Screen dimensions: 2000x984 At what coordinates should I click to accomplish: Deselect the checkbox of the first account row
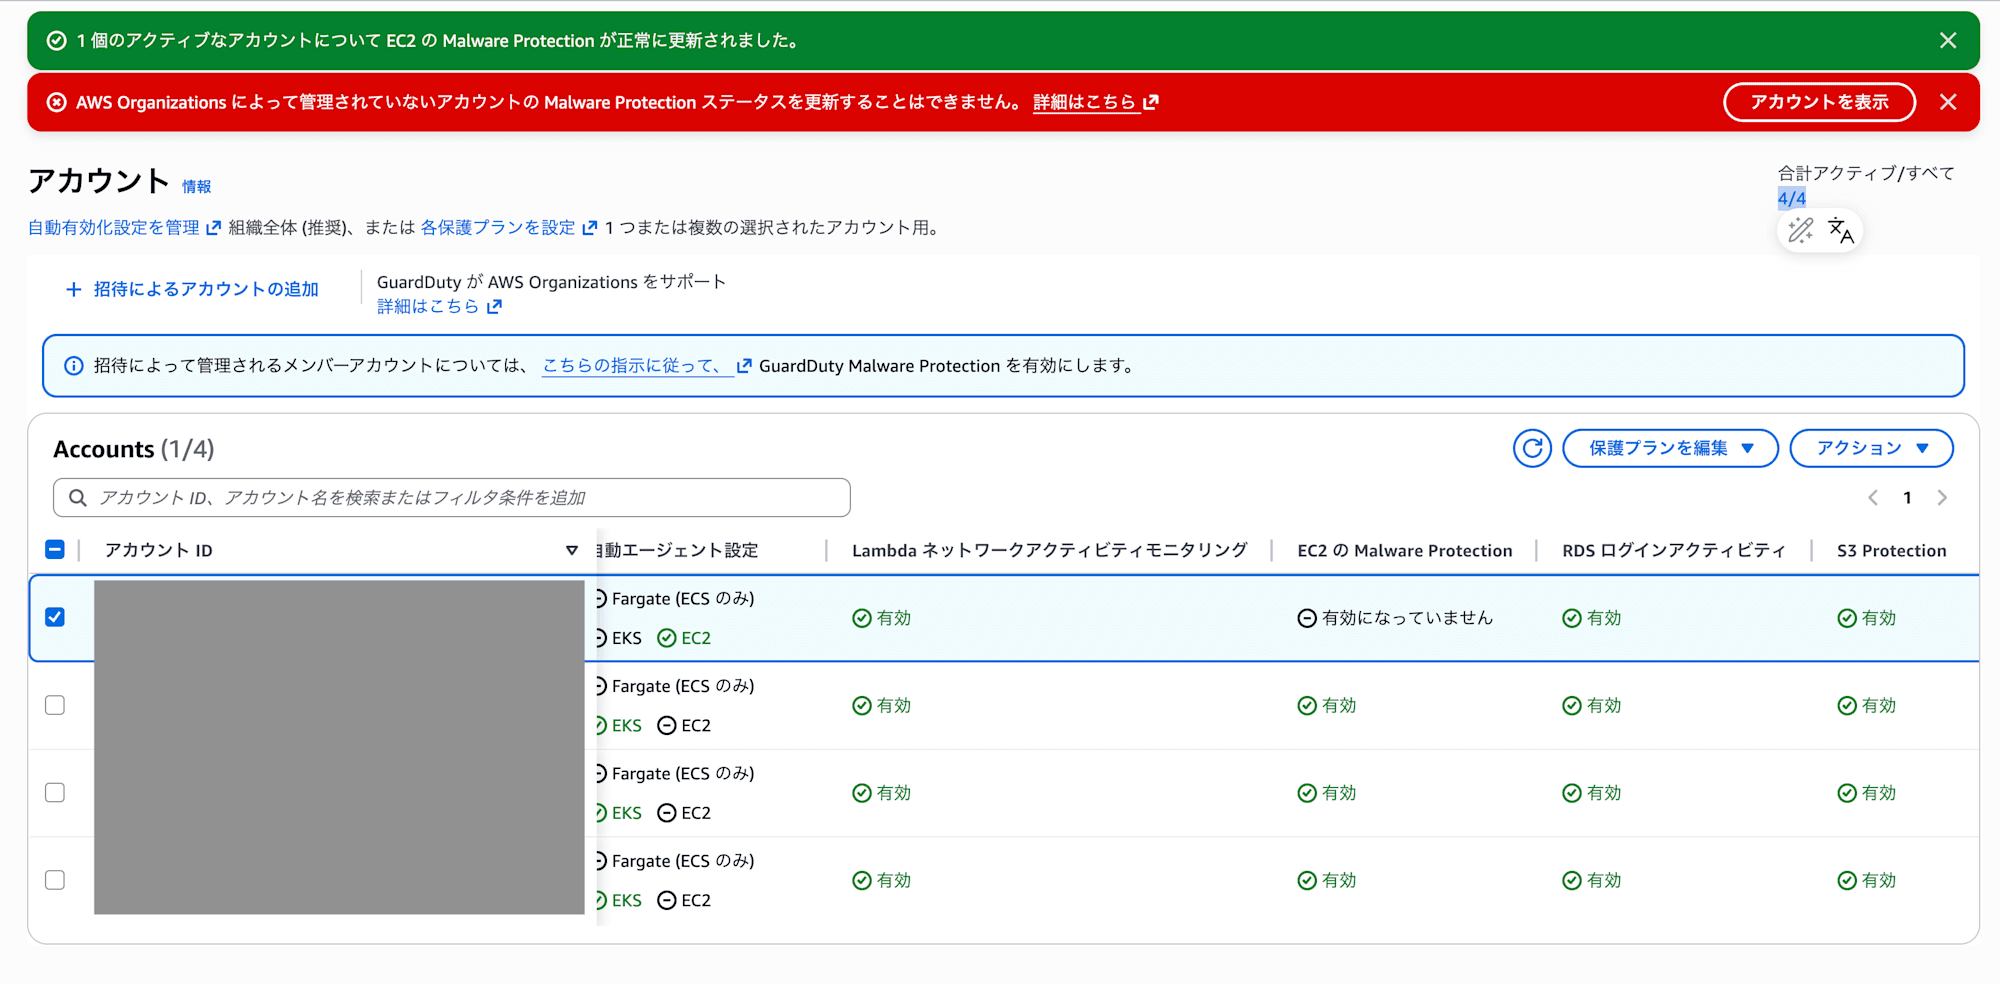point(55,617)
